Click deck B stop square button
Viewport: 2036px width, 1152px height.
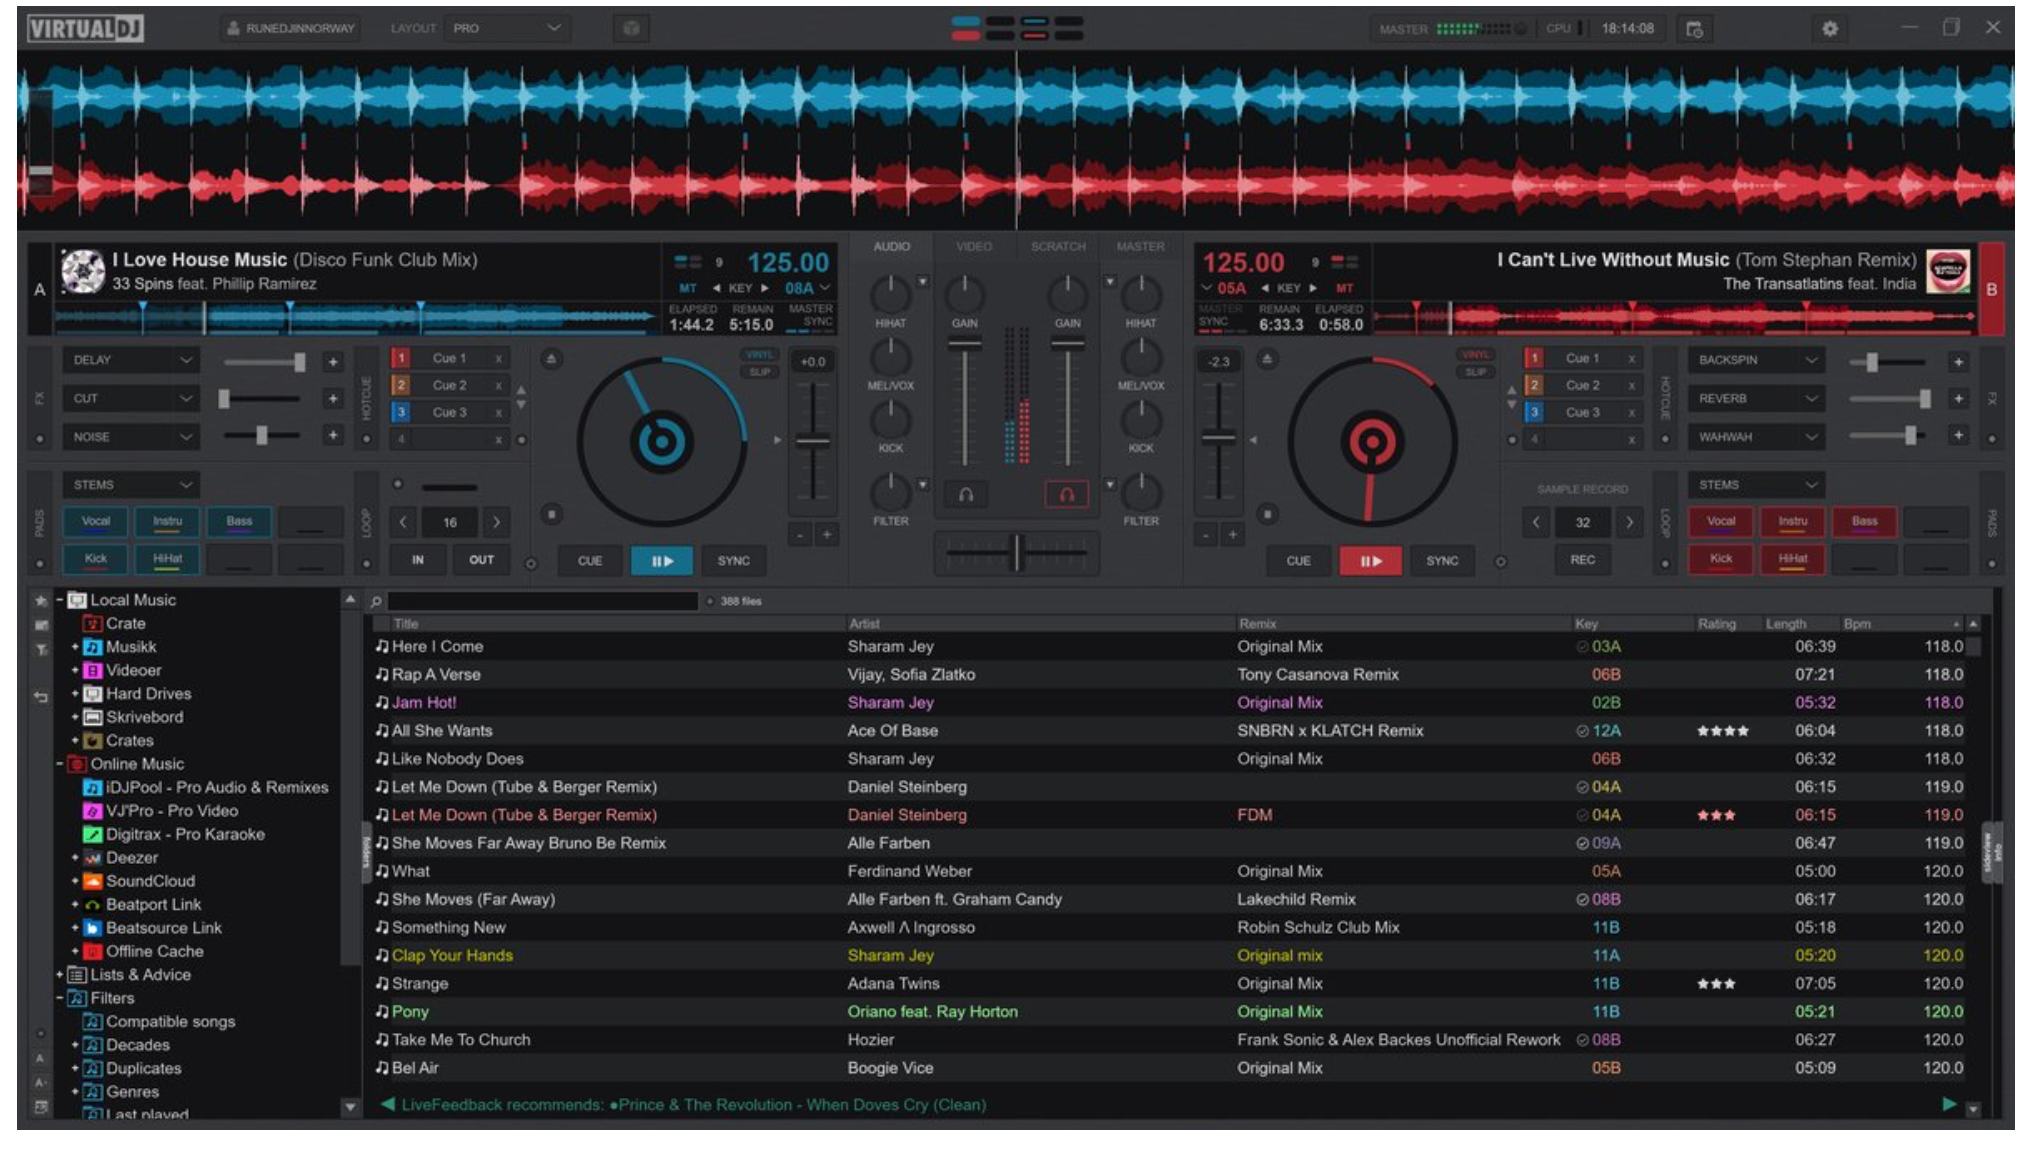point(1267,514)
